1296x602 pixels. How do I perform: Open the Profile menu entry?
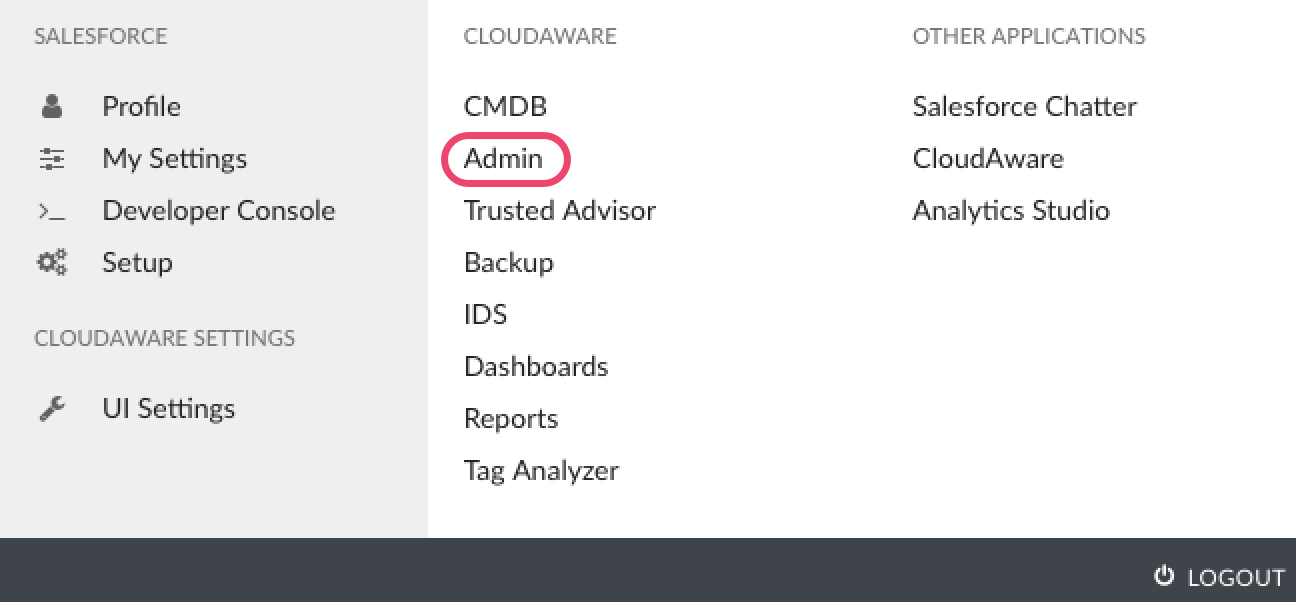coord(141,106)
